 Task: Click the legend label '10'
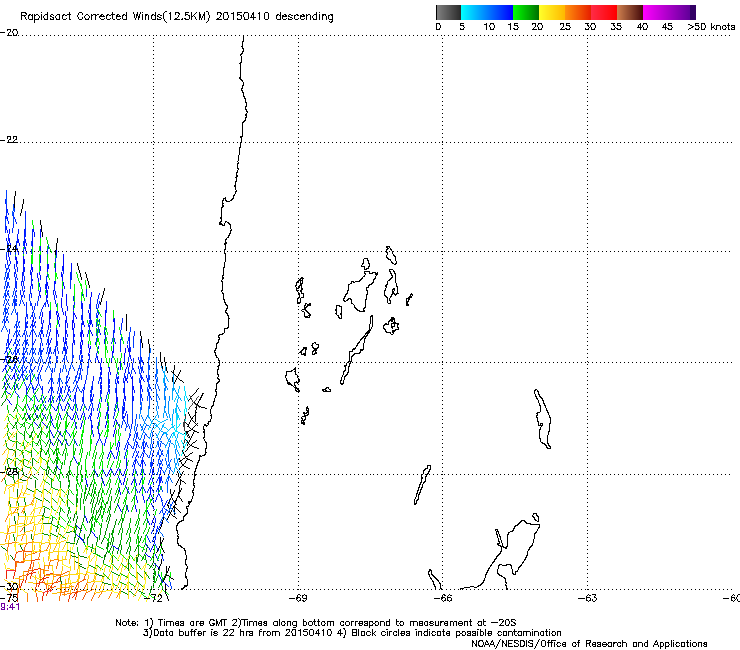(489, 27)
